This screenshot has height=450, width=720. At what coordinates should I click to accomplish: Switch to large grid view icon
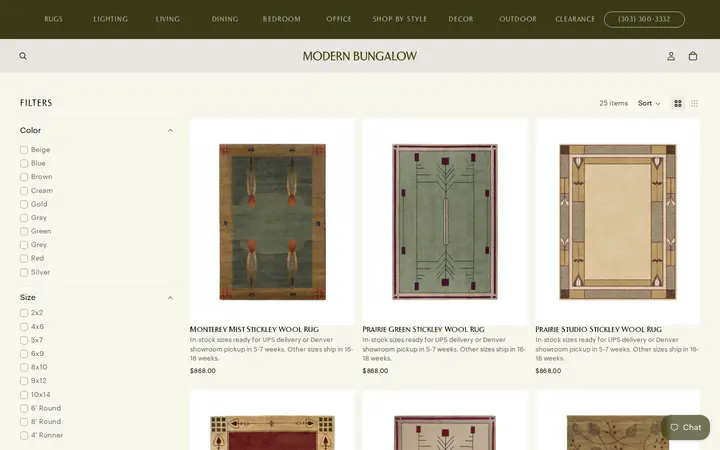[678, 103]
